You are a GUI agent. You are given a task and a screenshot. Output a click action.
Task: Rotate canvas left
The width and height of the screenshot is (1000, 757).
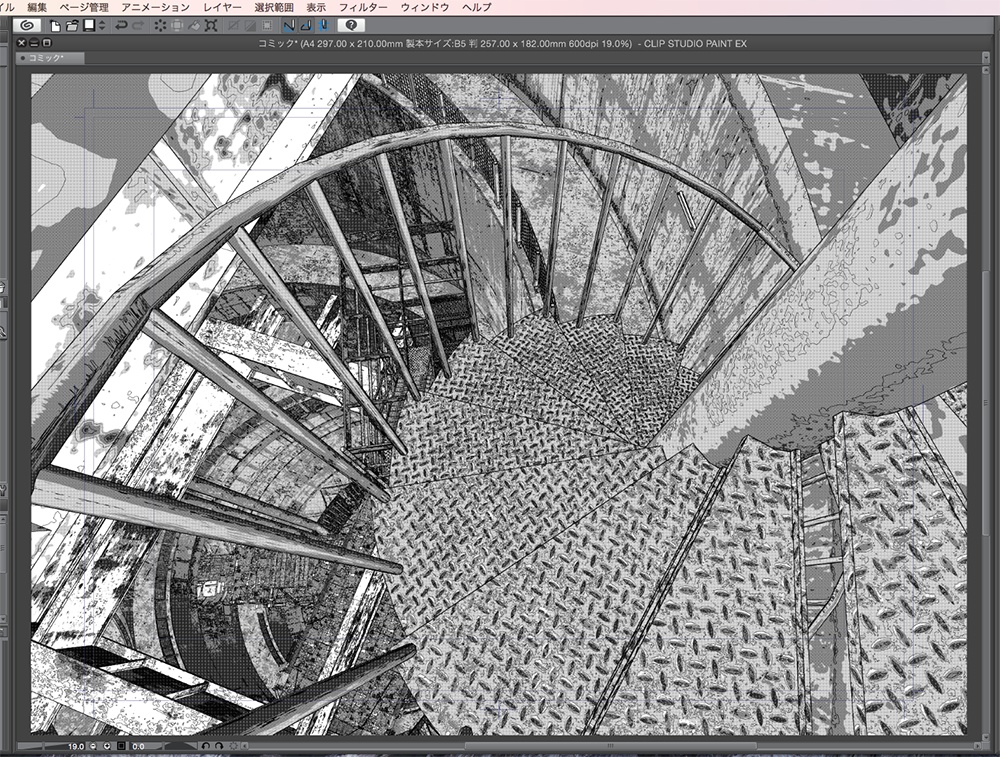206,746
